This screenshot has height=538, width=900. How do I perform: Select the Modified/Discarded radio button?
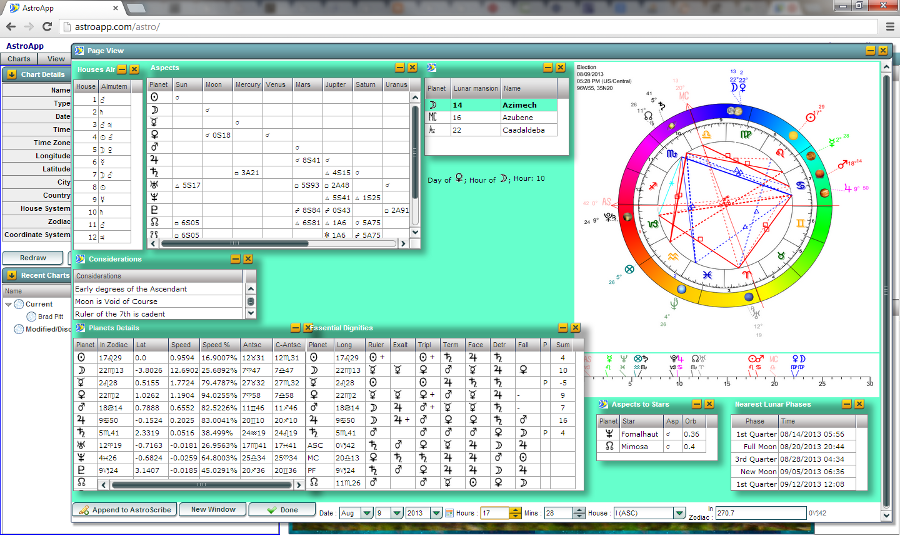click(x=19, y=329)
